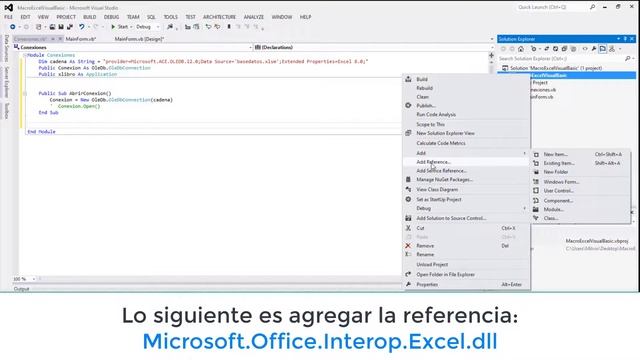Choose Calculate Code Metrics

click(467, 143)
